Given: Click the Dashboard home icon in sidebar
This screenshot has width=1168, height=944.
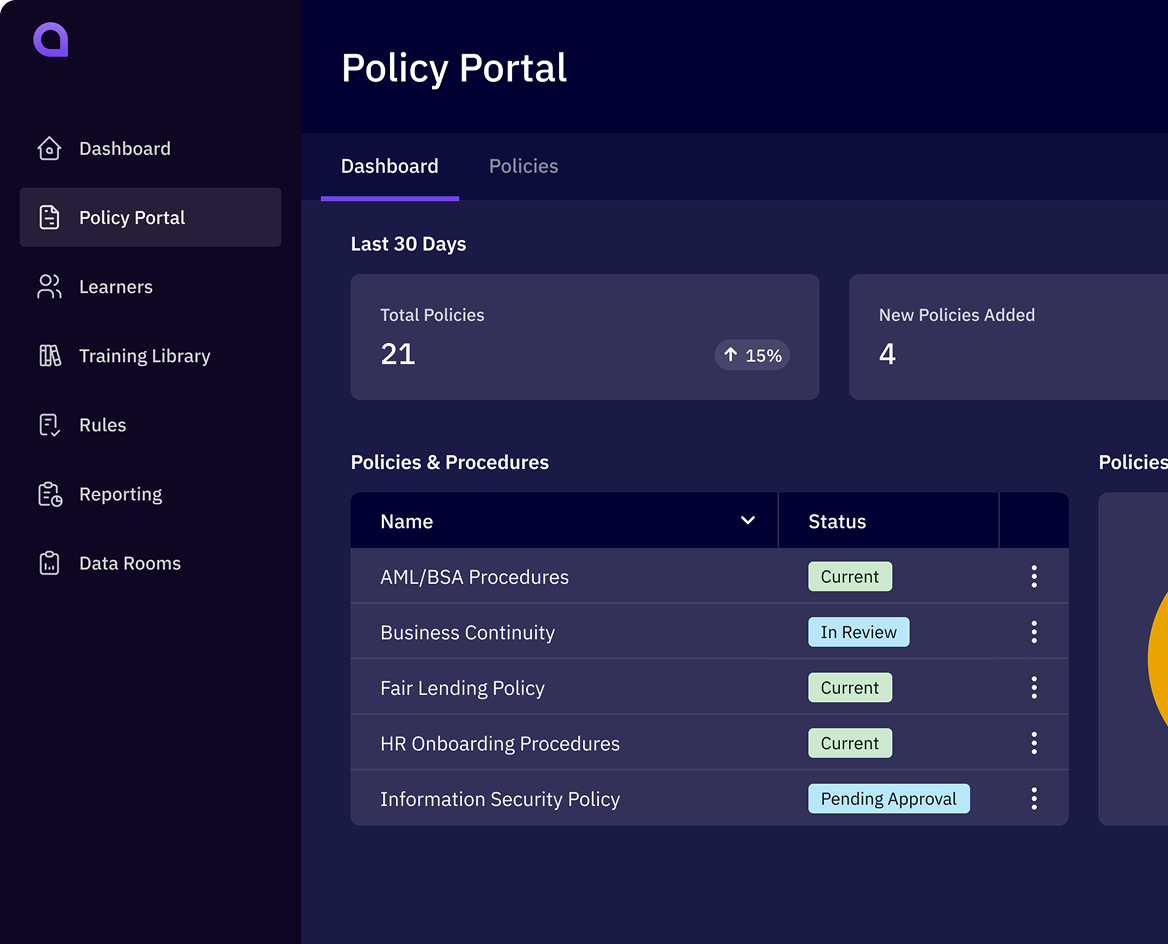Looking at the screenshot, I should coord(49,148).
